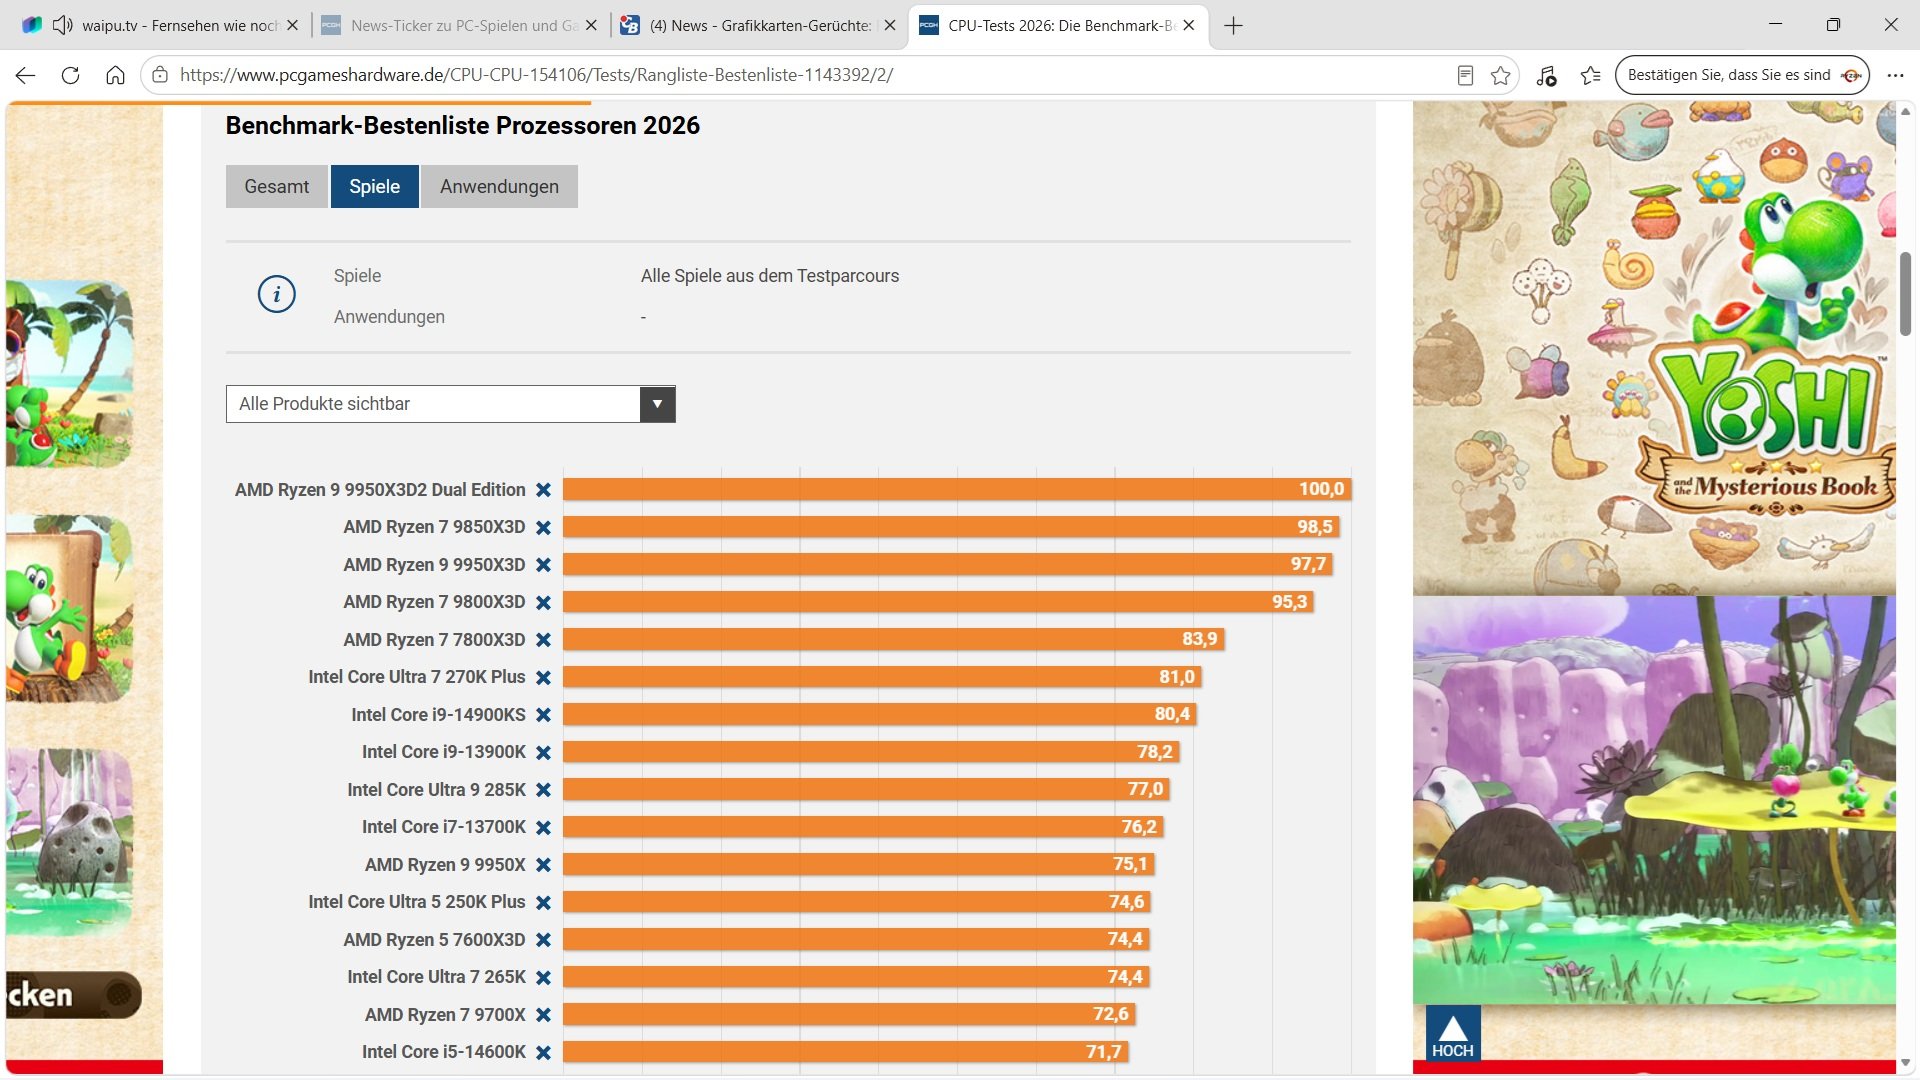This screenshot has height=1080, width=1920.
Task: Click the Intel Core Ultra 9 285K label
Action: click(436, 790)
